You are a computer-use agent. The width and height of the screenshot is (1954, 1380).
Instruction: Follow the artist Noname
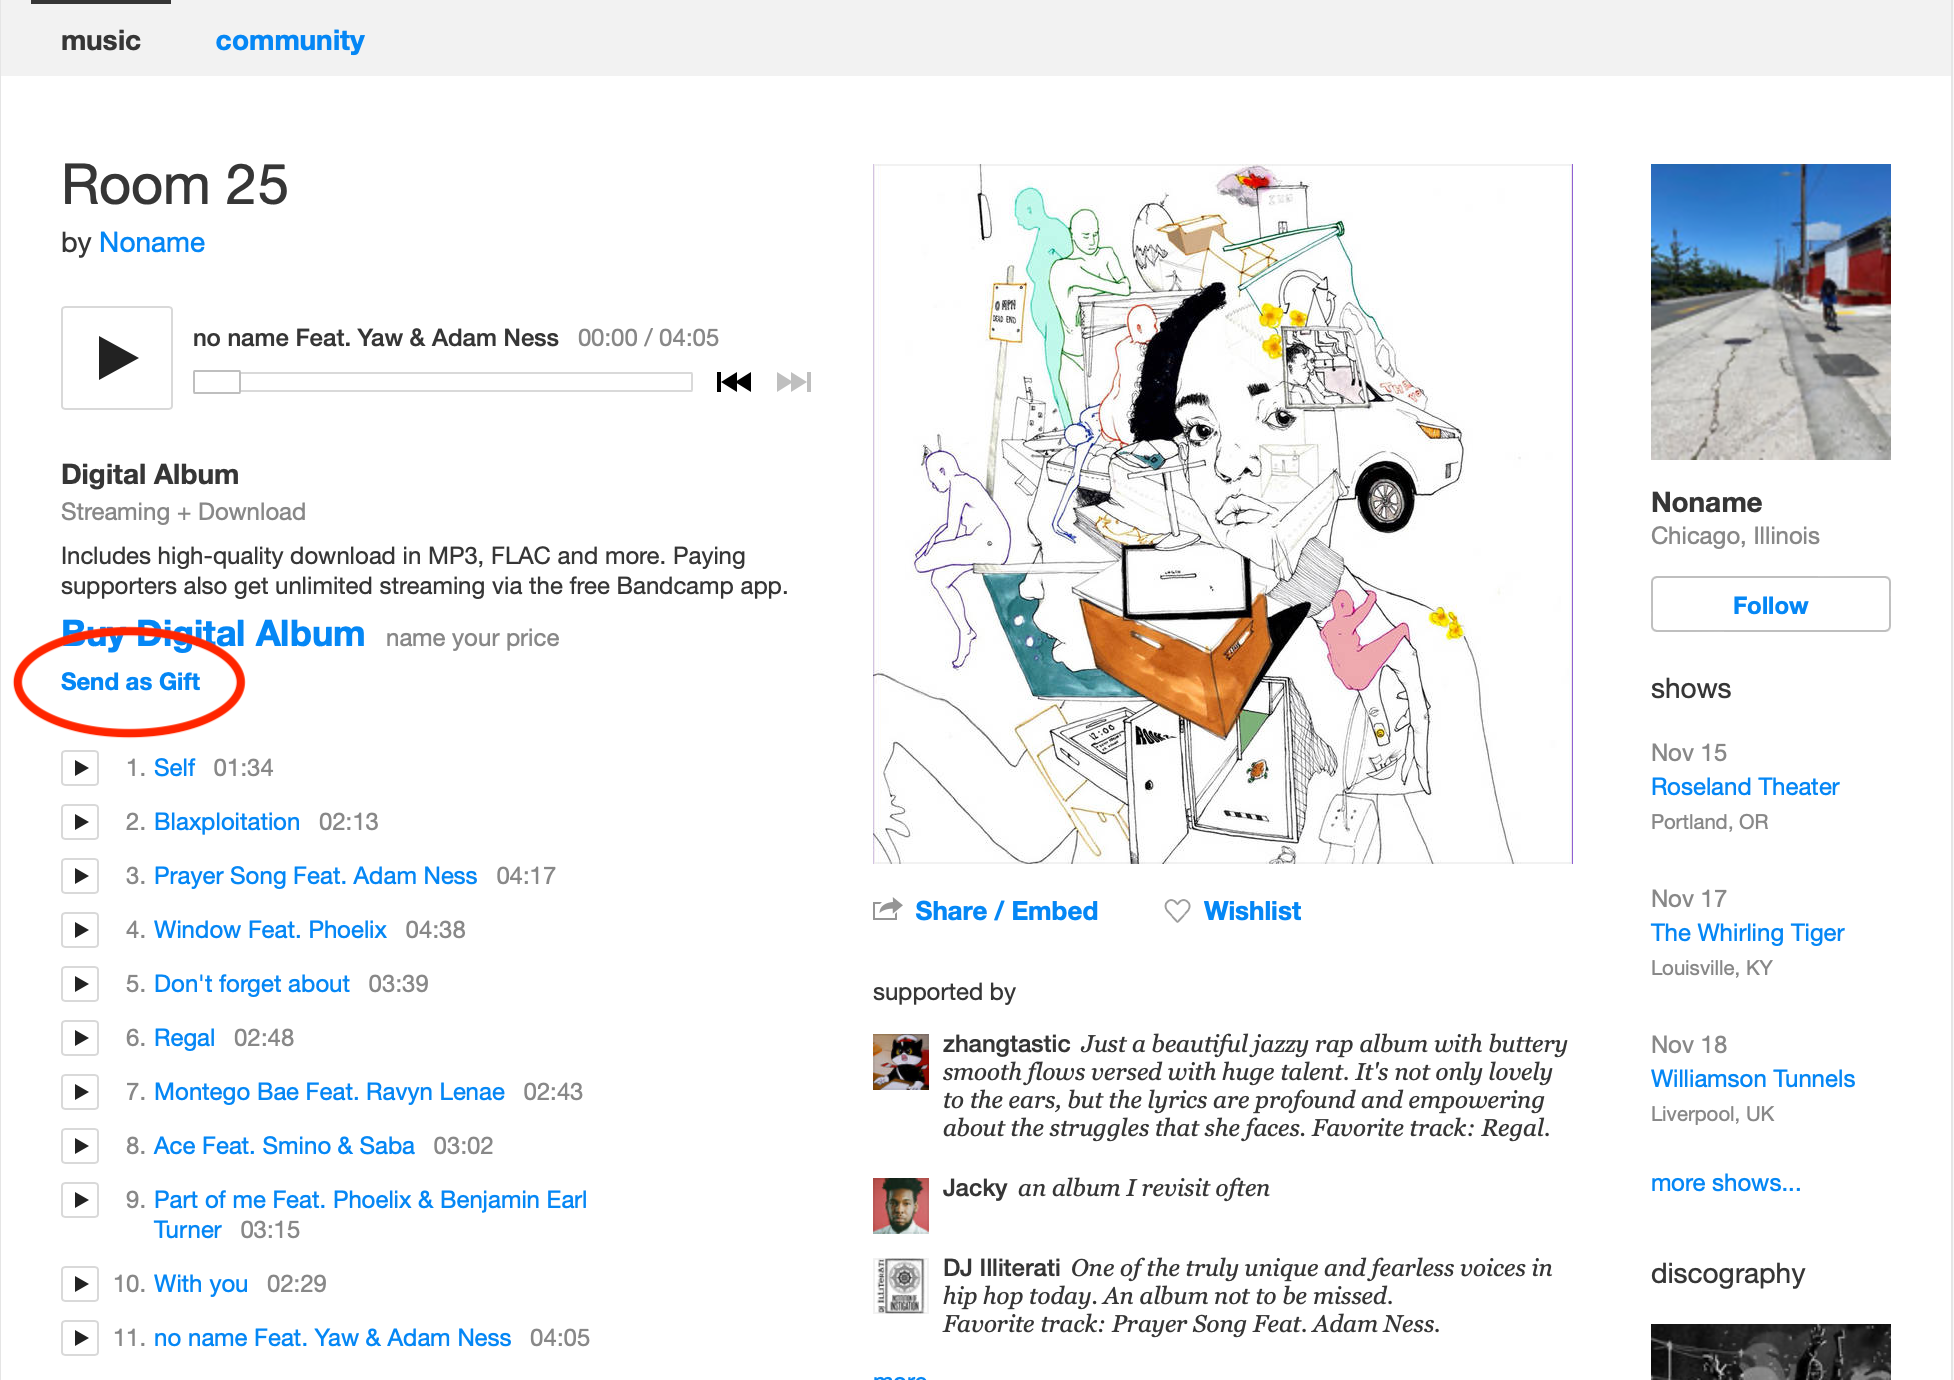pyautogui.click(x=1770, y=604)
